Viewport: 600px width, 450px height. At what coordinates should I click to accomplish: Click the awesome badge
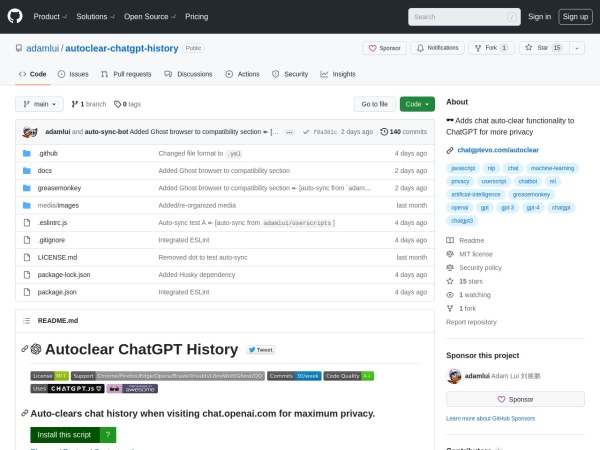coord(132,389)
